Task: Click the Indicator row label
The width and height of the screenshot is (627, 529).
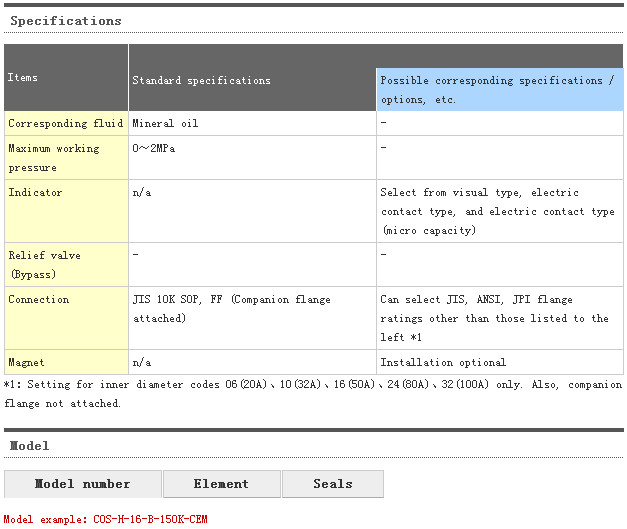Action: pyautogui.click(x=35, y=192)
